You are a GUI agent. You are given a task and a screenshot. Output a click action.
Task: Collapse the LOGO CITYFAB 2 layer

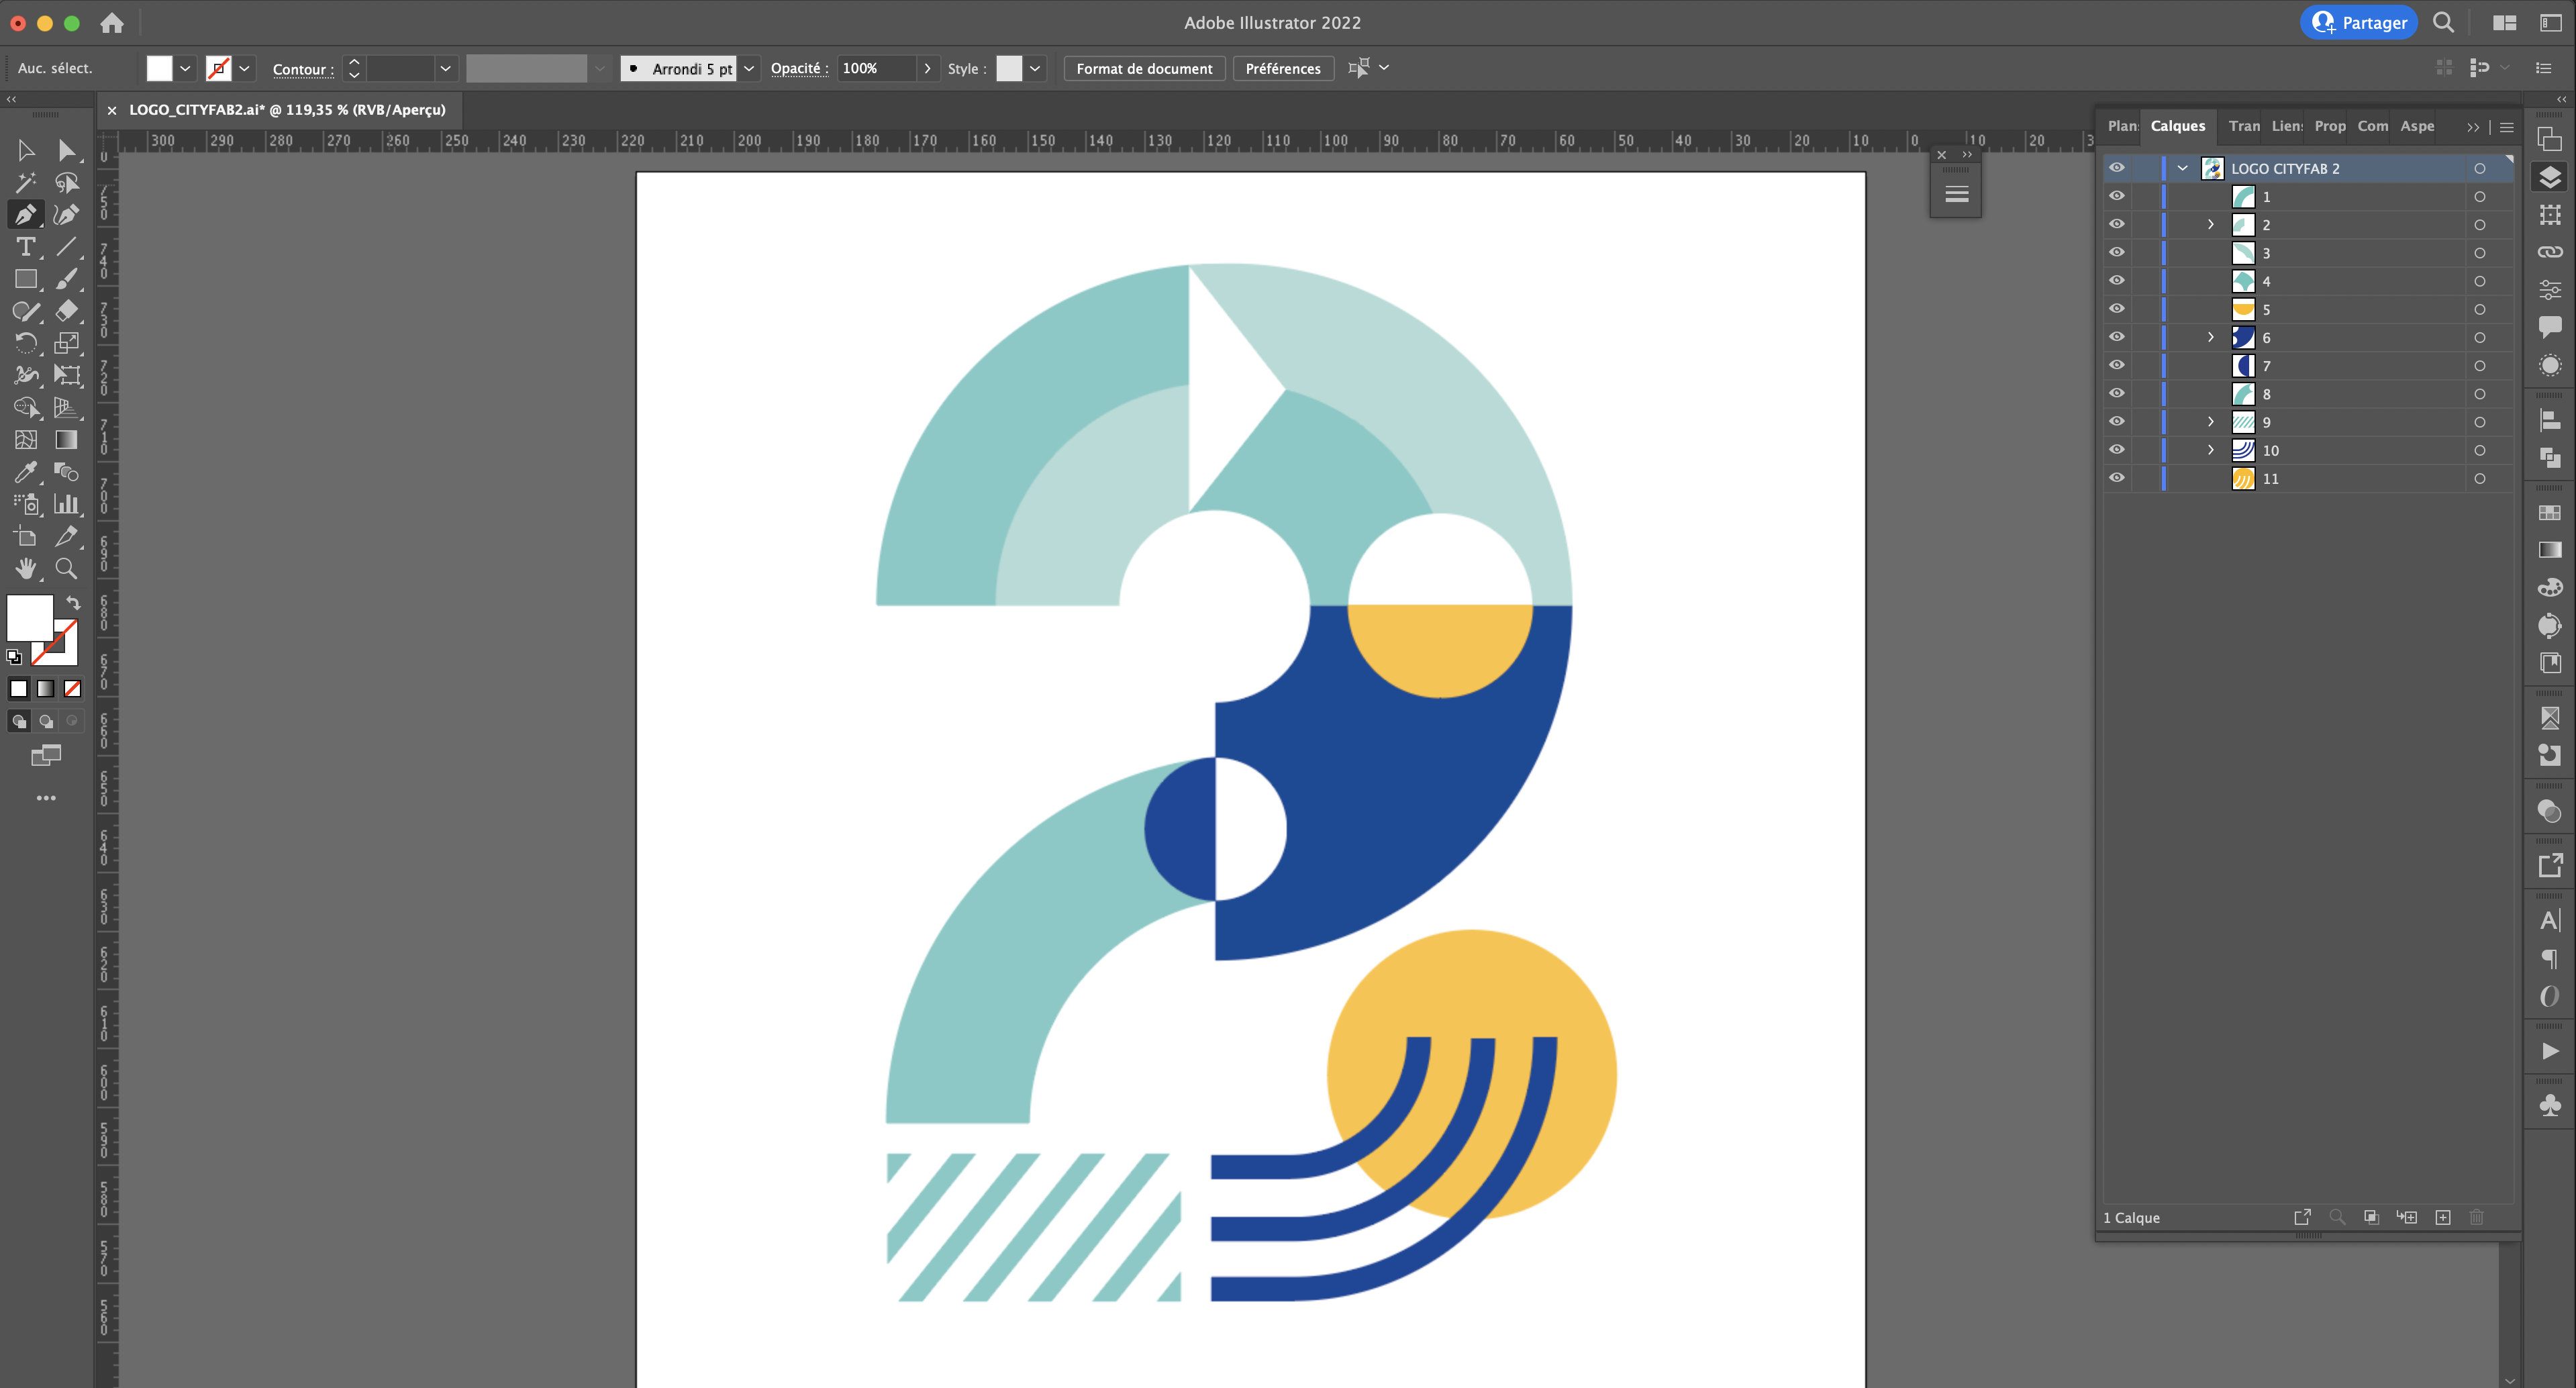coord(2183,168)
